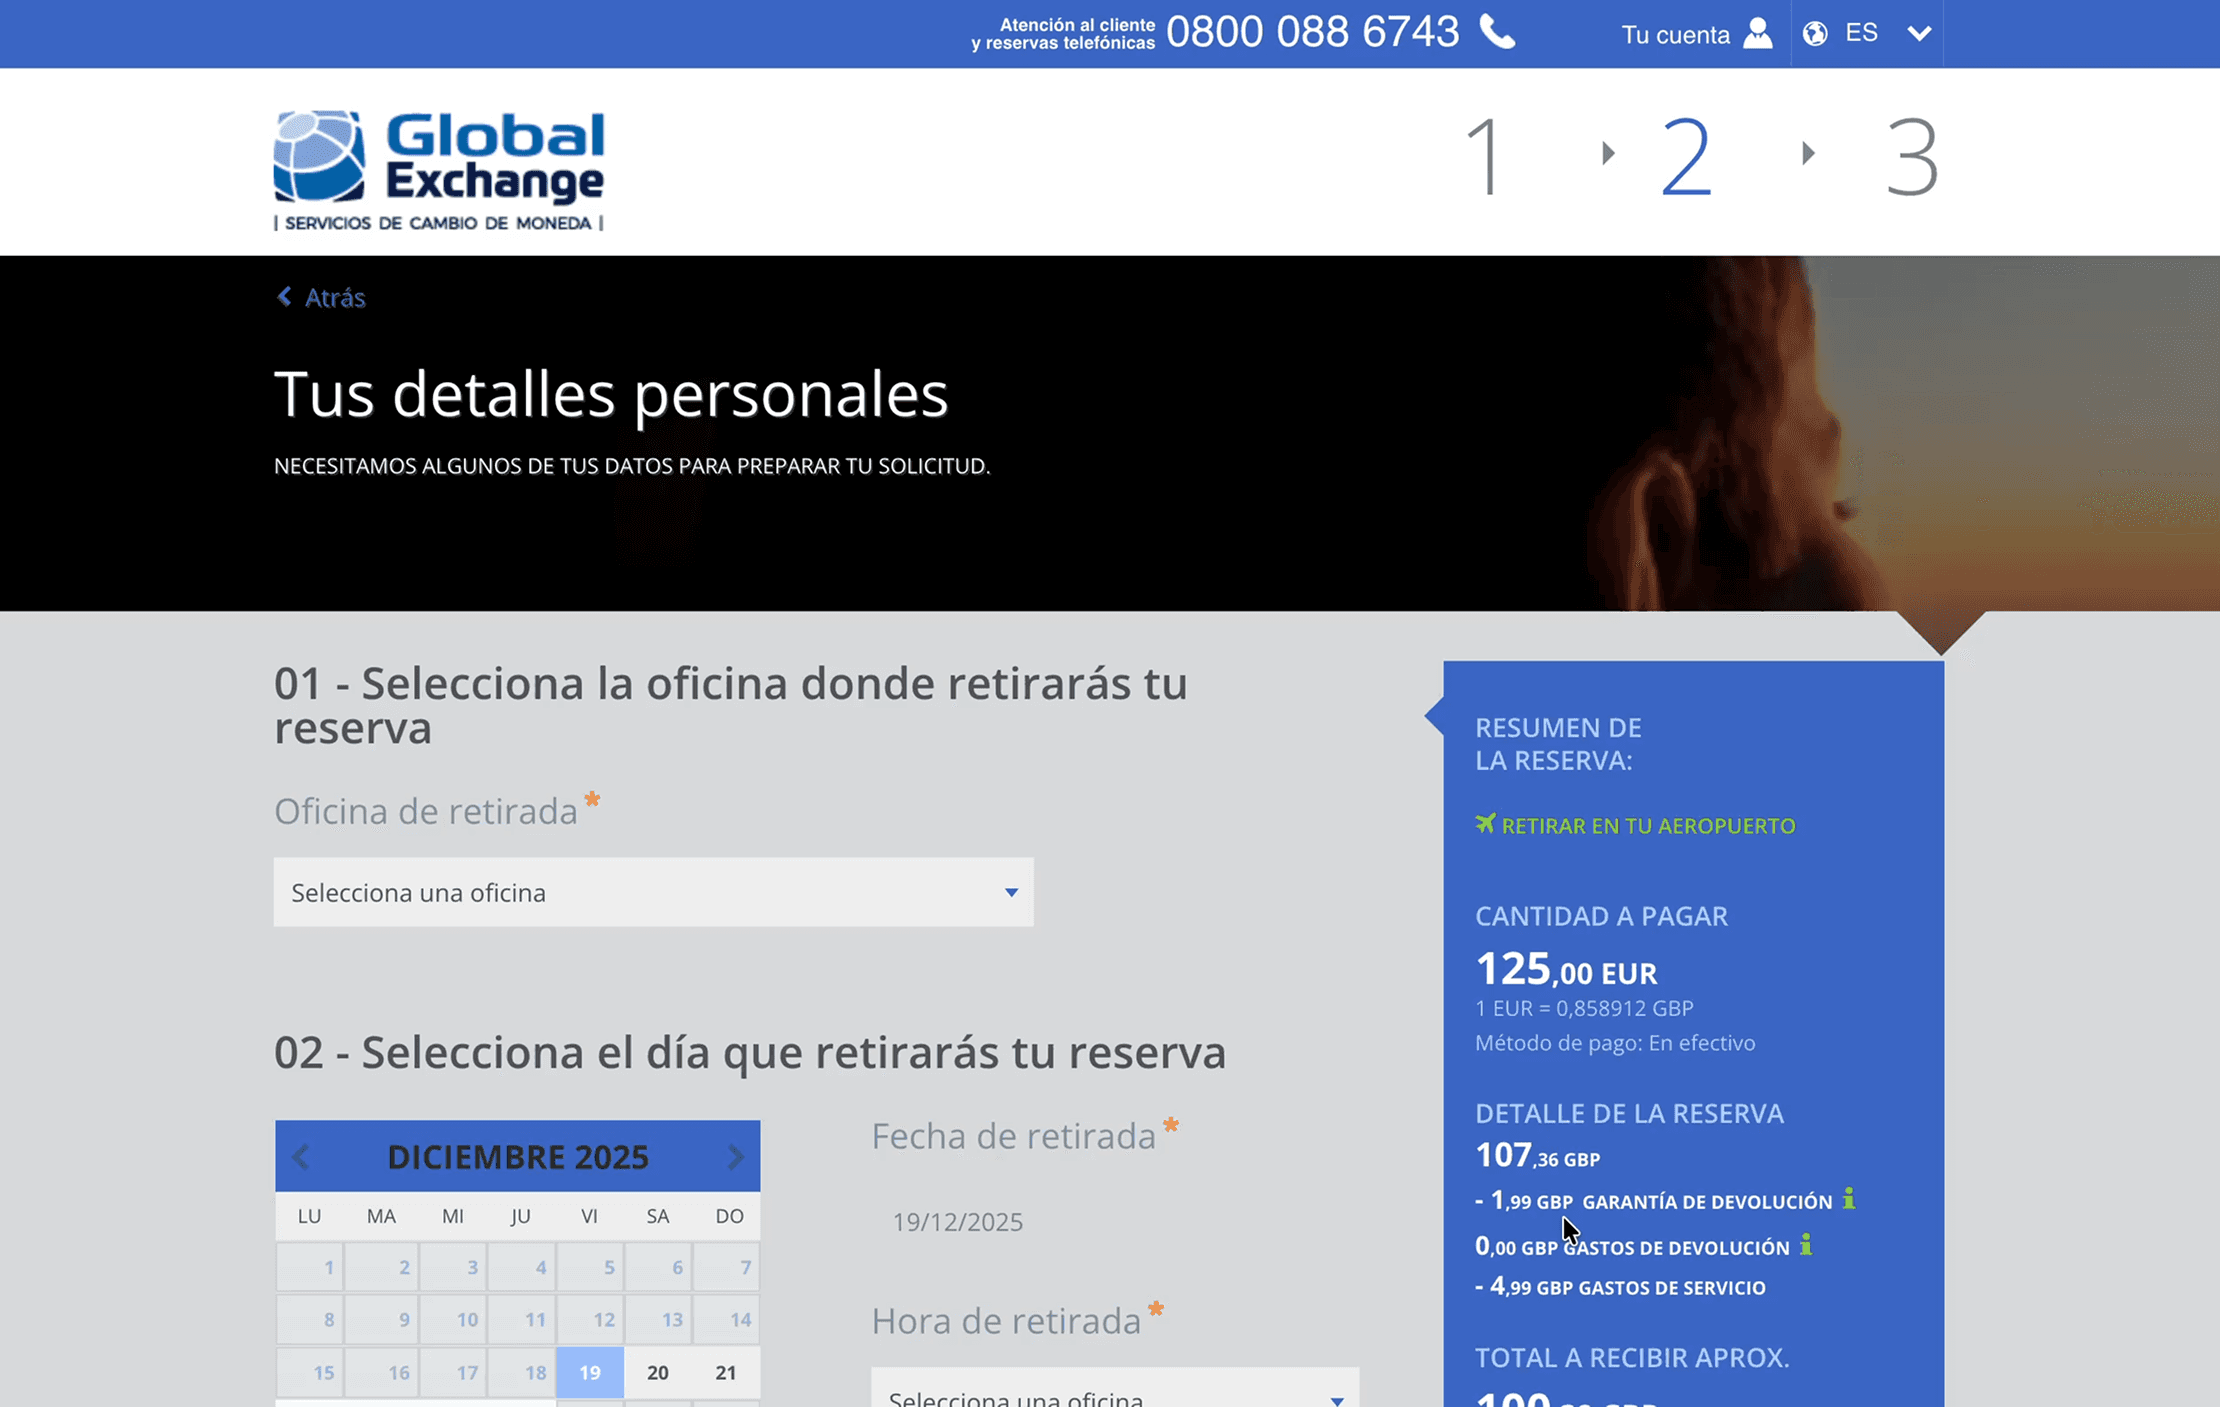The image size is (2220, 1407).
Task: Click the Atrás back link
Action: pyautogui.click(x=334, y=297)
